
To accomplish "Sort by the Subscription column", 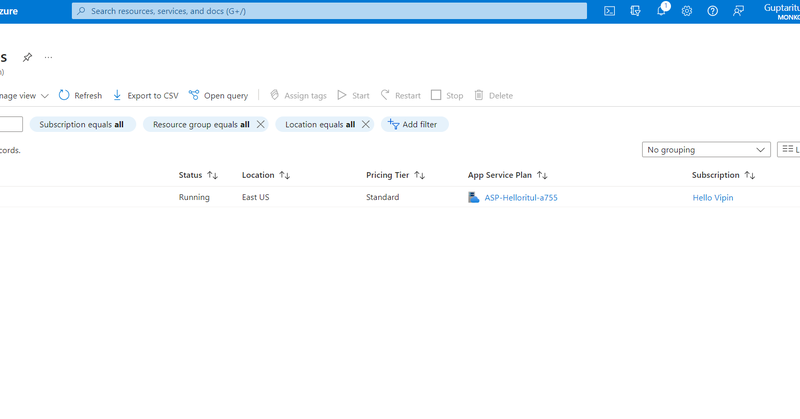I will tap(723, 175).
